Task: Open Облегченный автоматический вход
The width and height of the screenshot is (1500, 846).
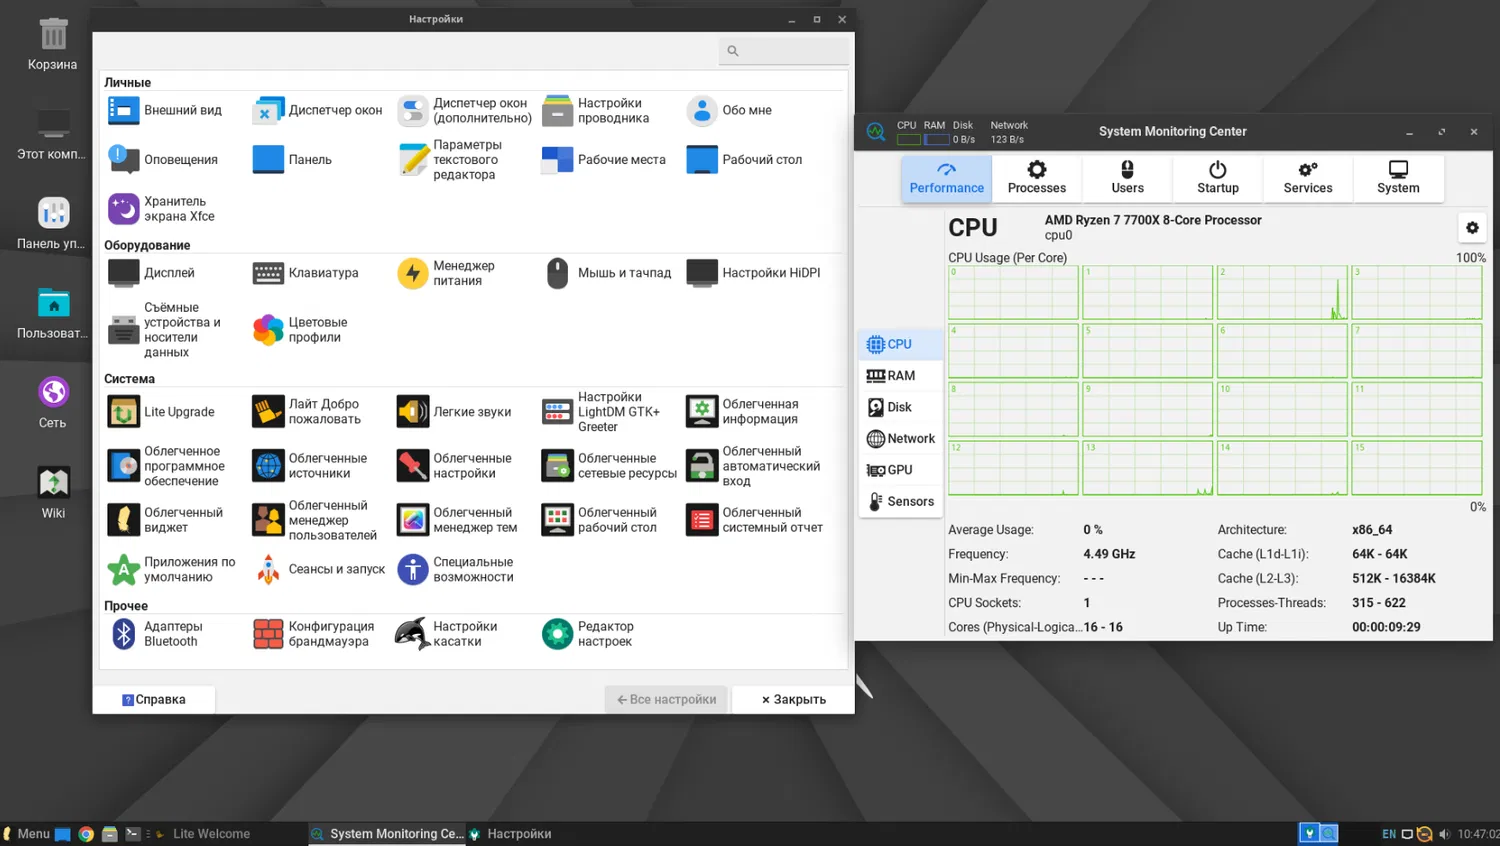Action: pos(754,465)
